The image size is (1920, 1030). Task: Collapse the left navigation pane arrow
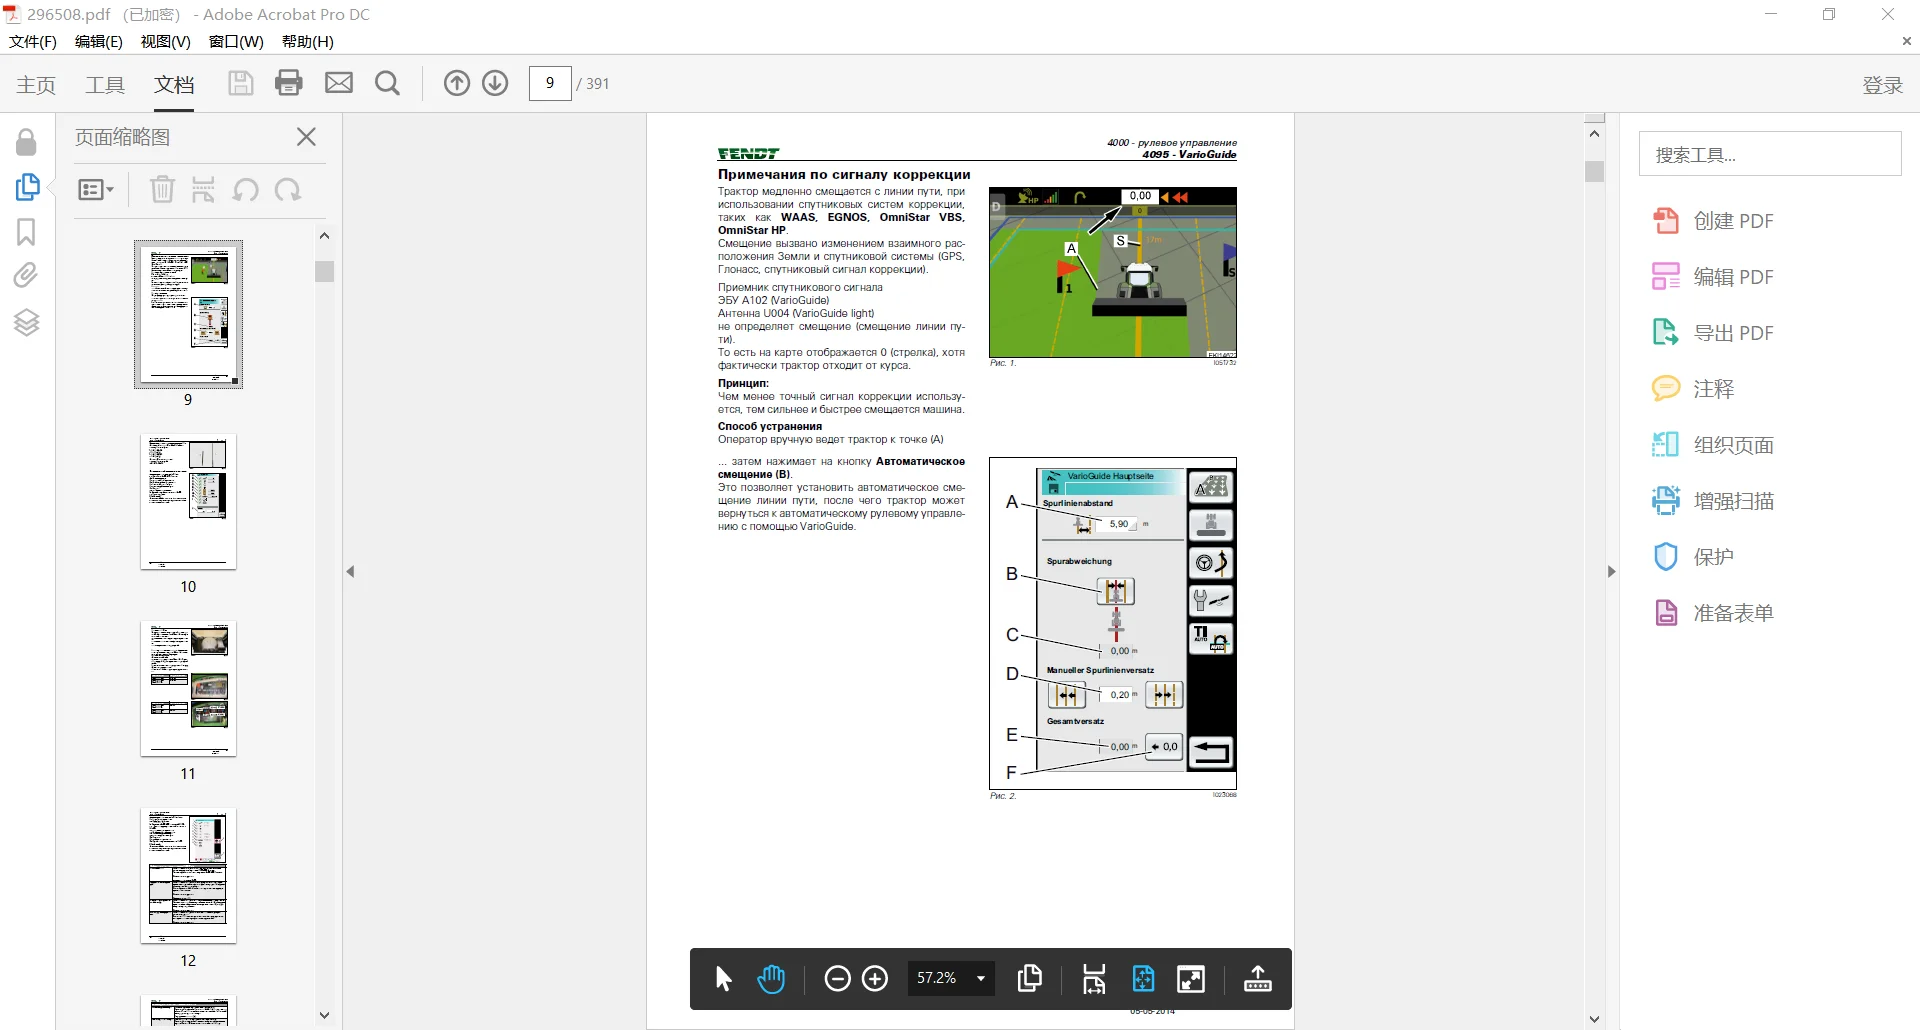tap(351, 572)
